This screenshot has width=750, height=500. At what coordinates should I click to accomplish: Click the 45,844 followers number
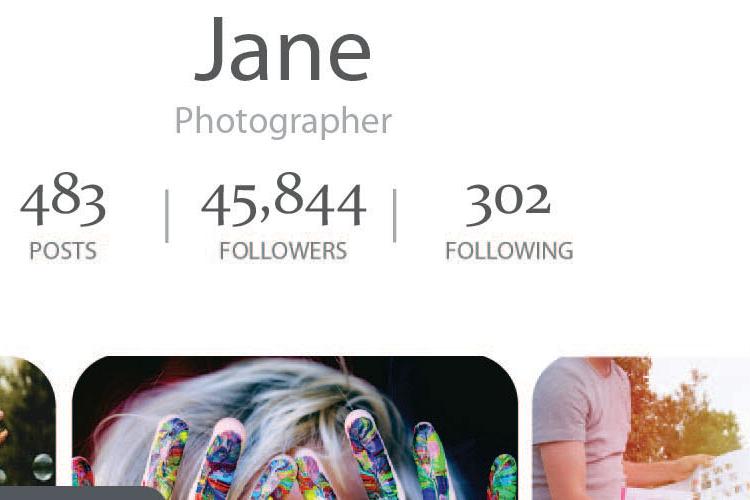tap(284, 199)
